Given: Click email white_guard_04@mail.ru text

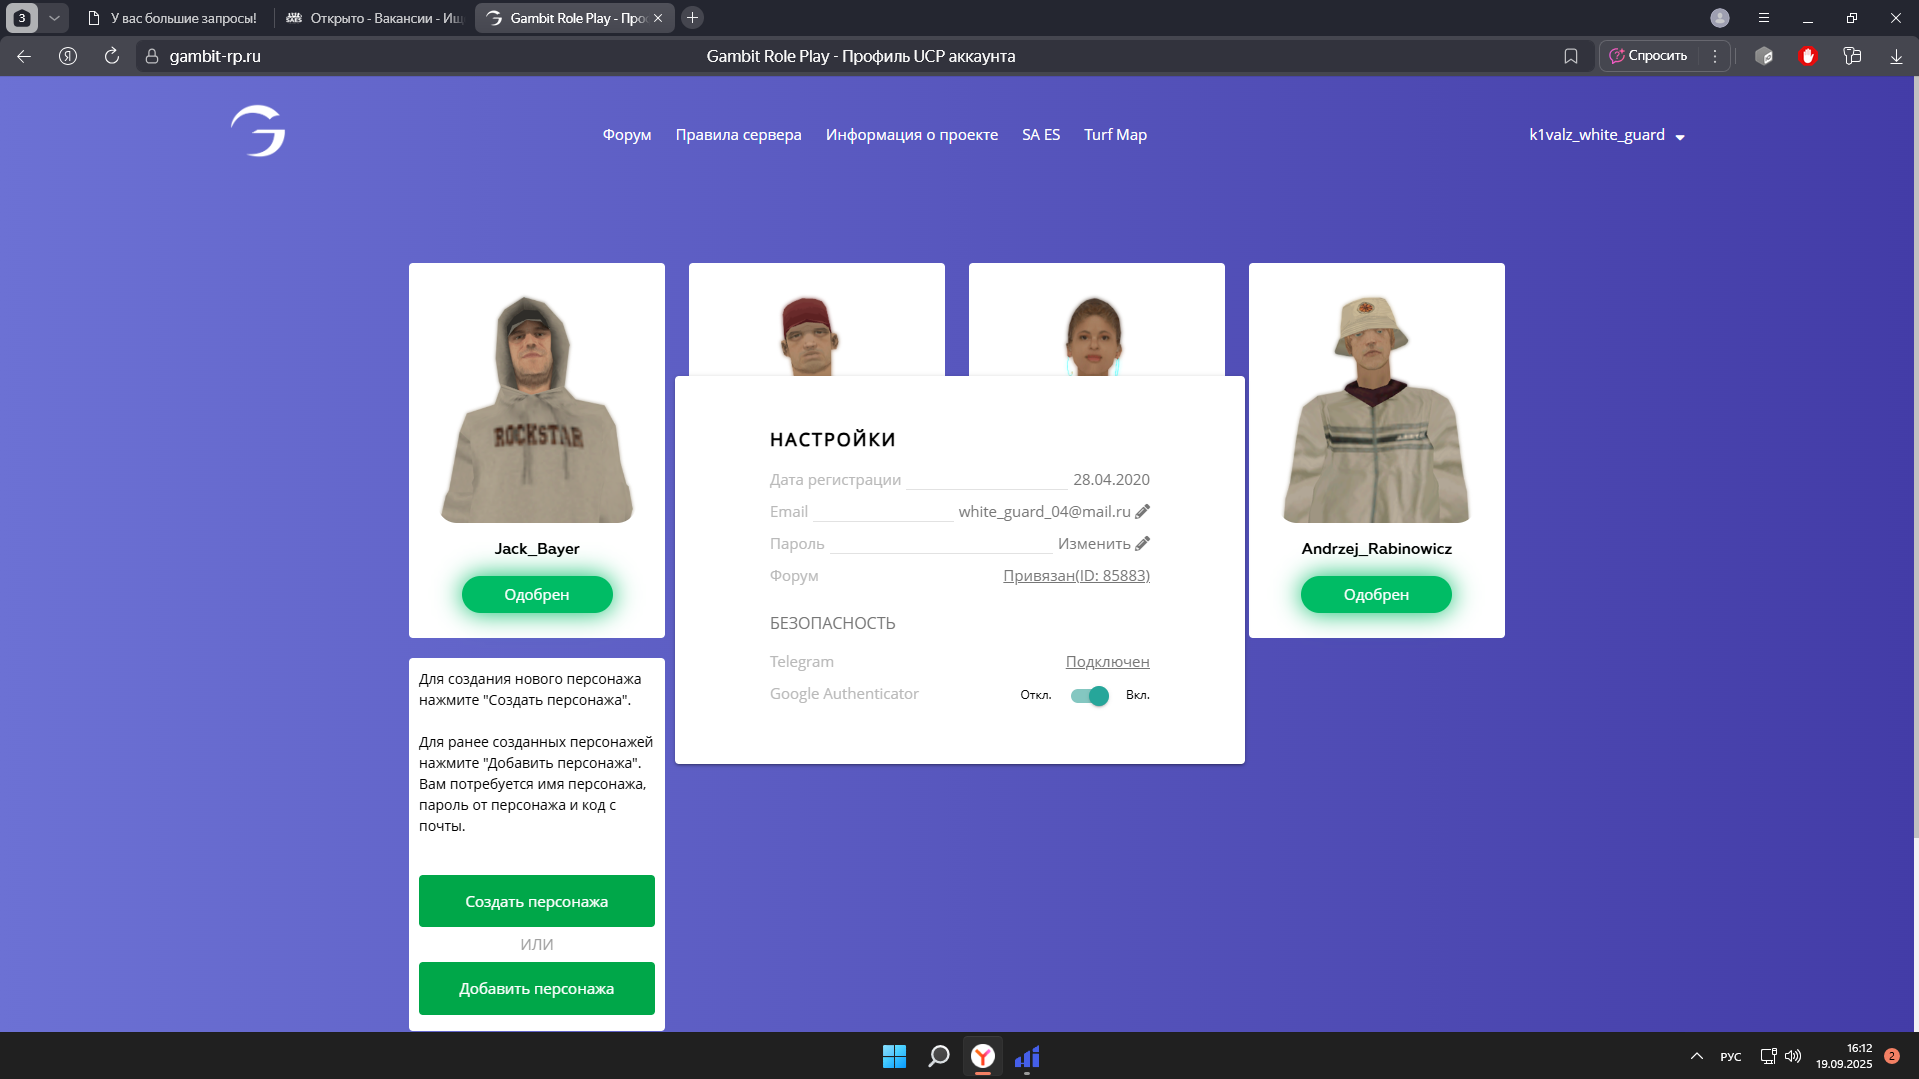Looking at the screenshot, I should (1044, 511).
